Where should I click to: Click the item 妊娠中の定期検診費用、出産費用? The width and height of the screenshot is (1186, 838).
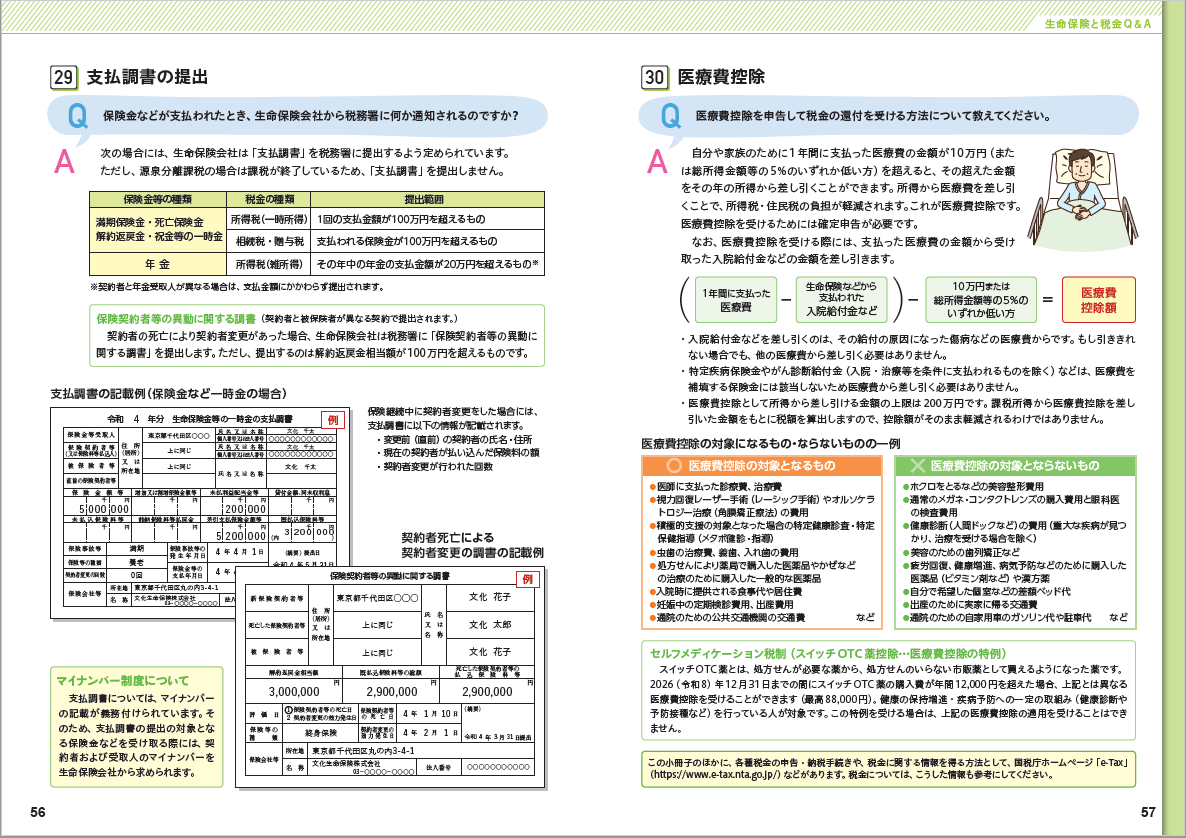[x=721, y=605]
